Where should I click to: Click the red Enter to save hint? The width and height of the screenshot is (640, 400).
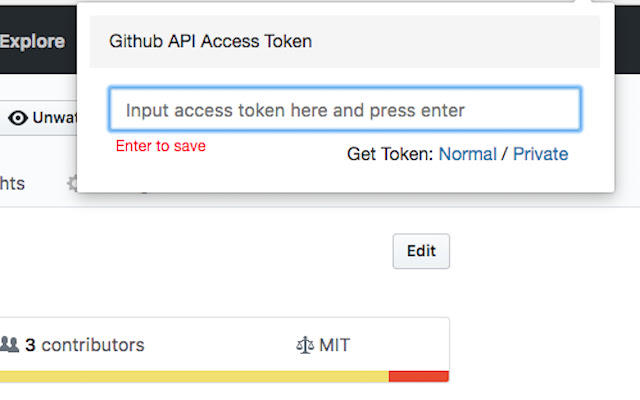(x=160, y=146)
